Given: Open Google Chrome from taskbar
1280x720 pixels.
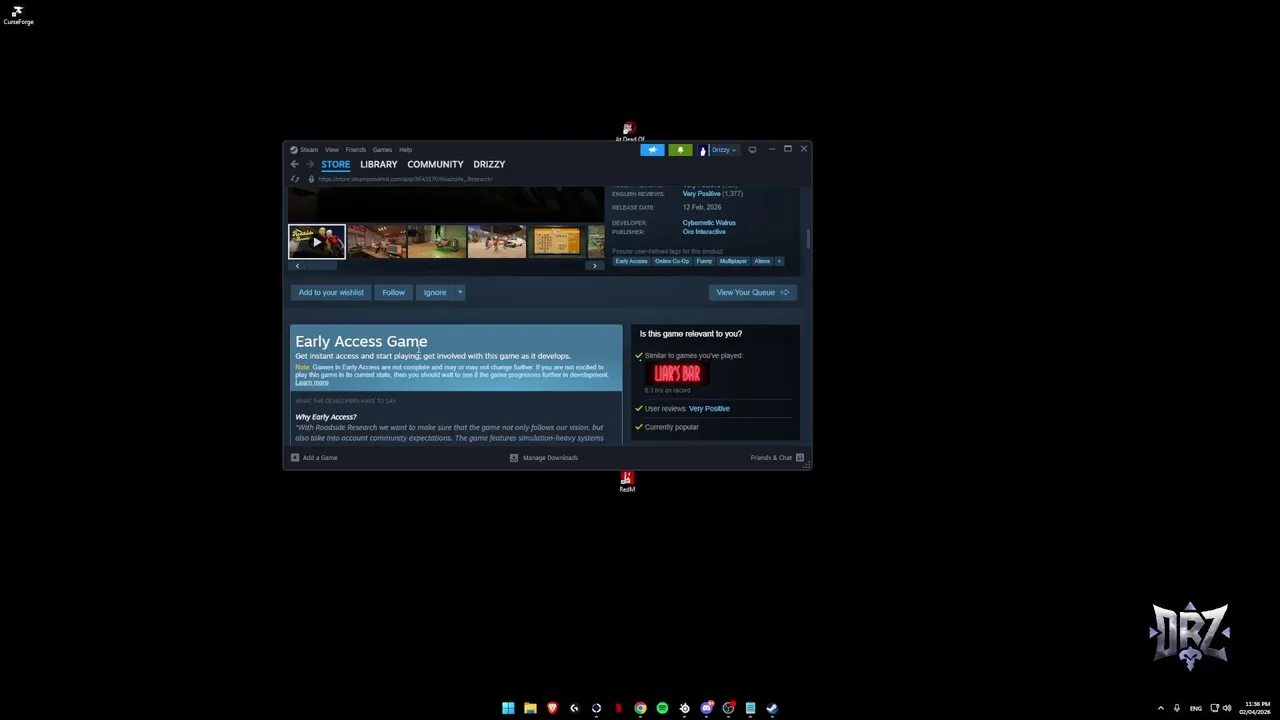Looking at the screenshot, I should tap(640, 708).
